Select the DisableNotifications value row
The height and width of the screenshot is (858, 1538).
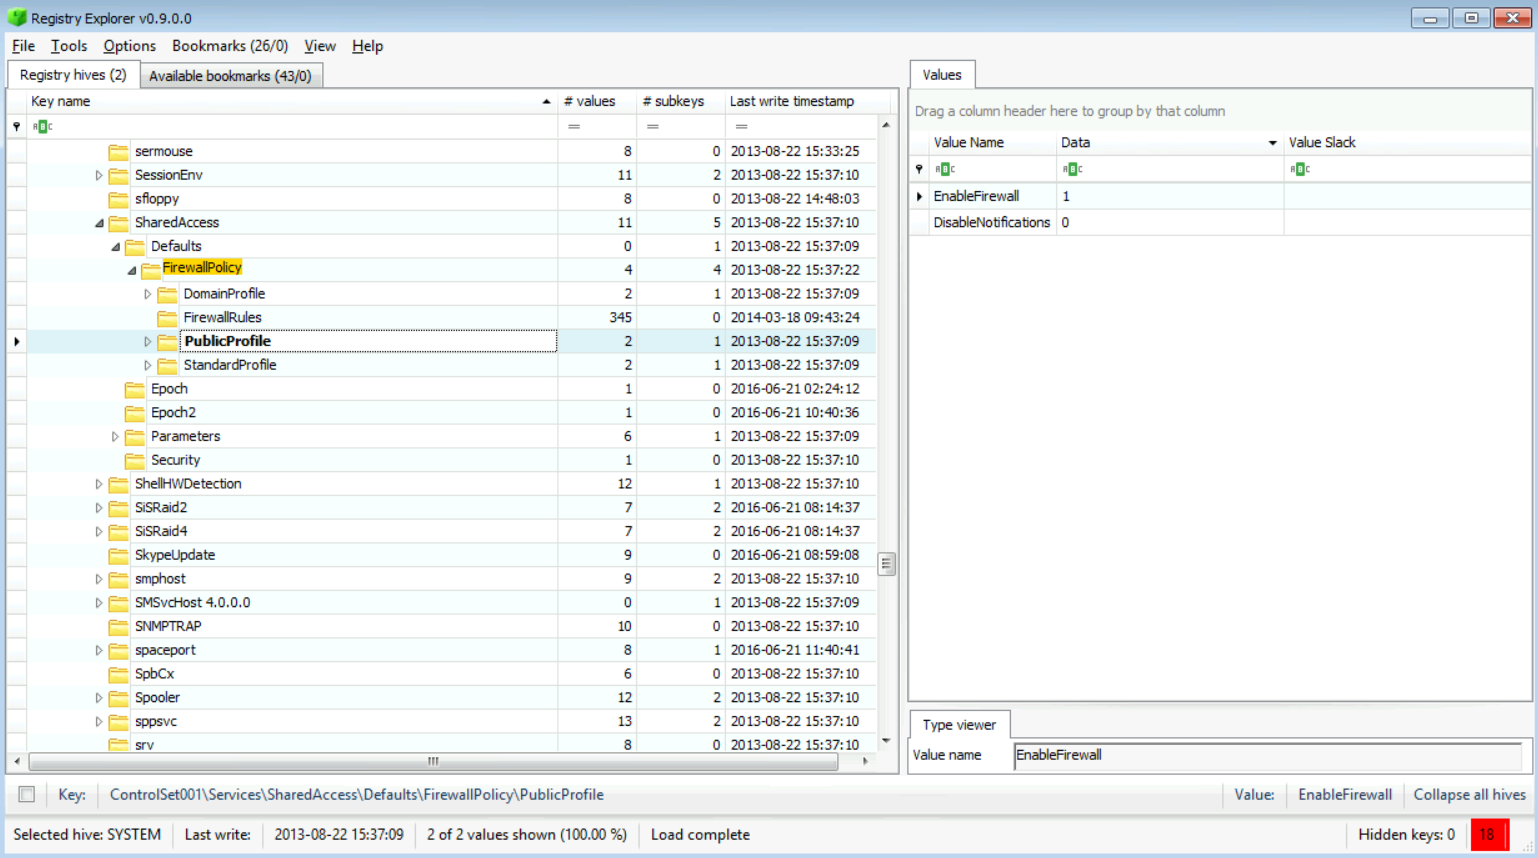(x=1220, y=222)
